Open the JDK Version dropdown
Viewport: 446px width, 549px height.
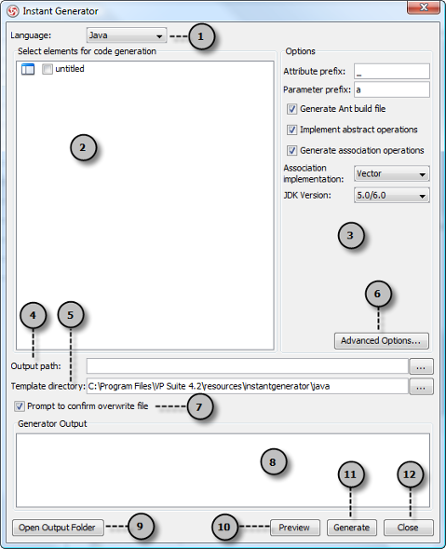click(x=392, y=195)
